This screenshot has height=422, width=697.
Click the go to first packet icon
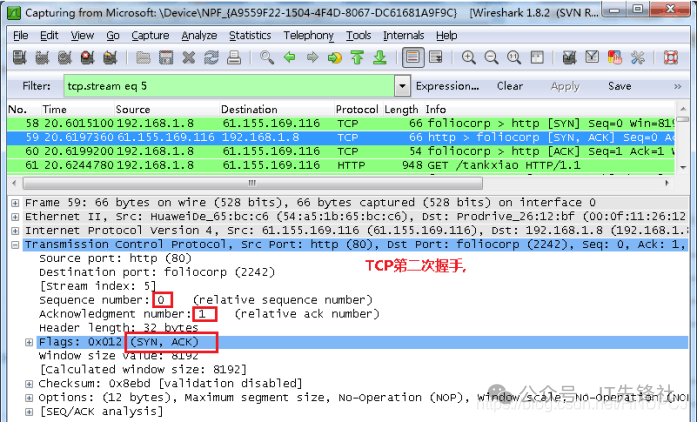pos(355,58)
